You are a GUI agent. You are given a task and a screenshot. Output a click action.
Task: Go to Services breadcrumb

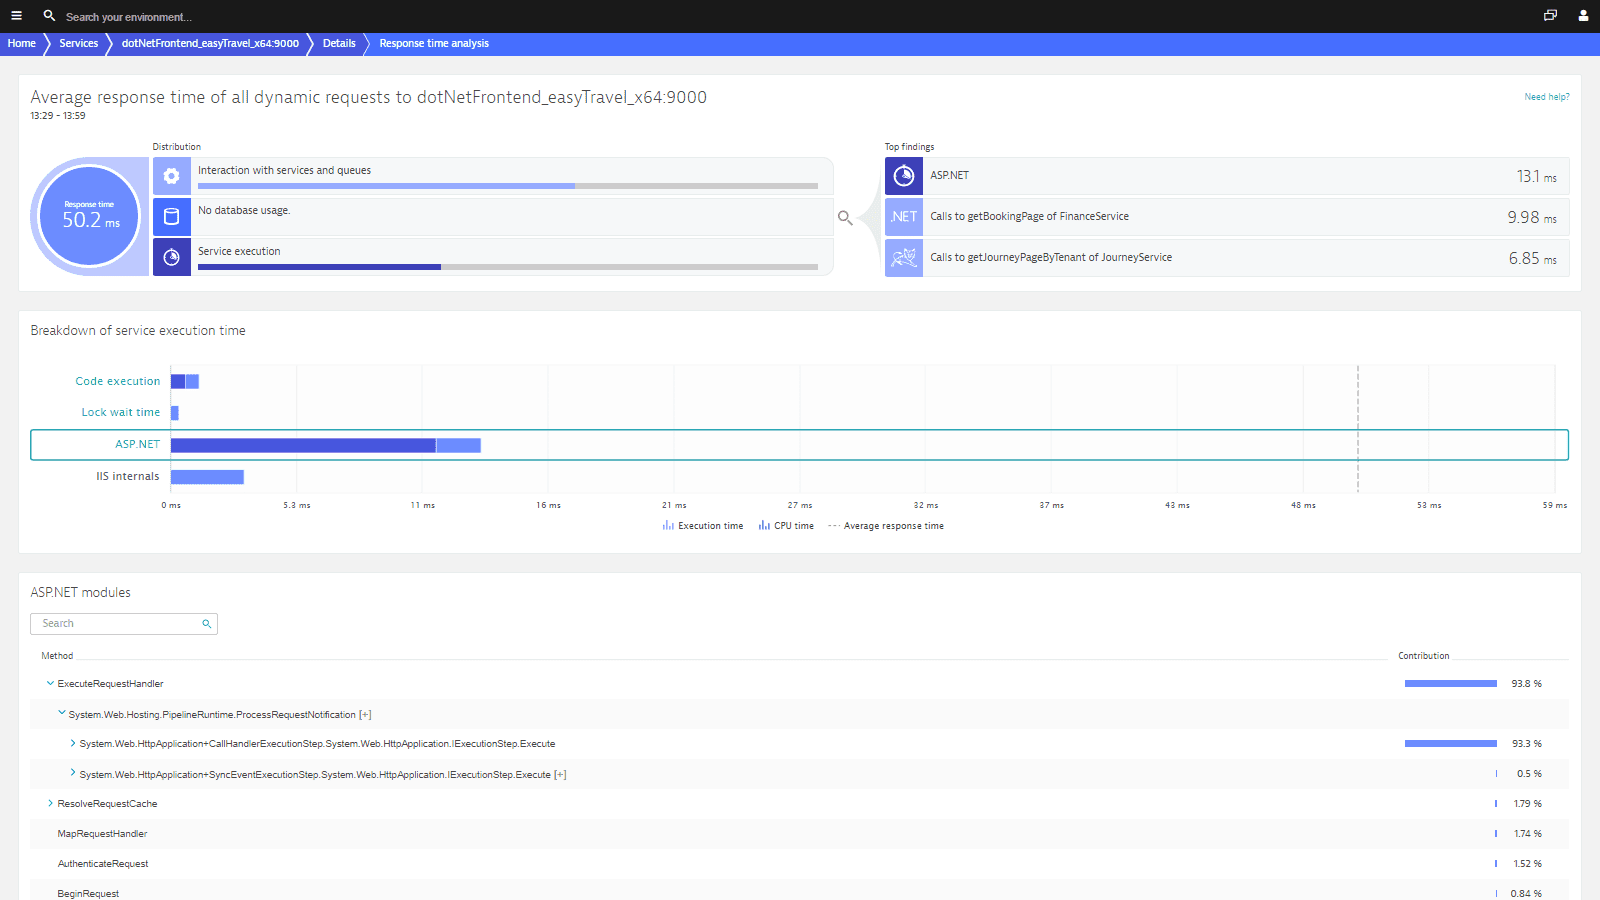(78, 44)
